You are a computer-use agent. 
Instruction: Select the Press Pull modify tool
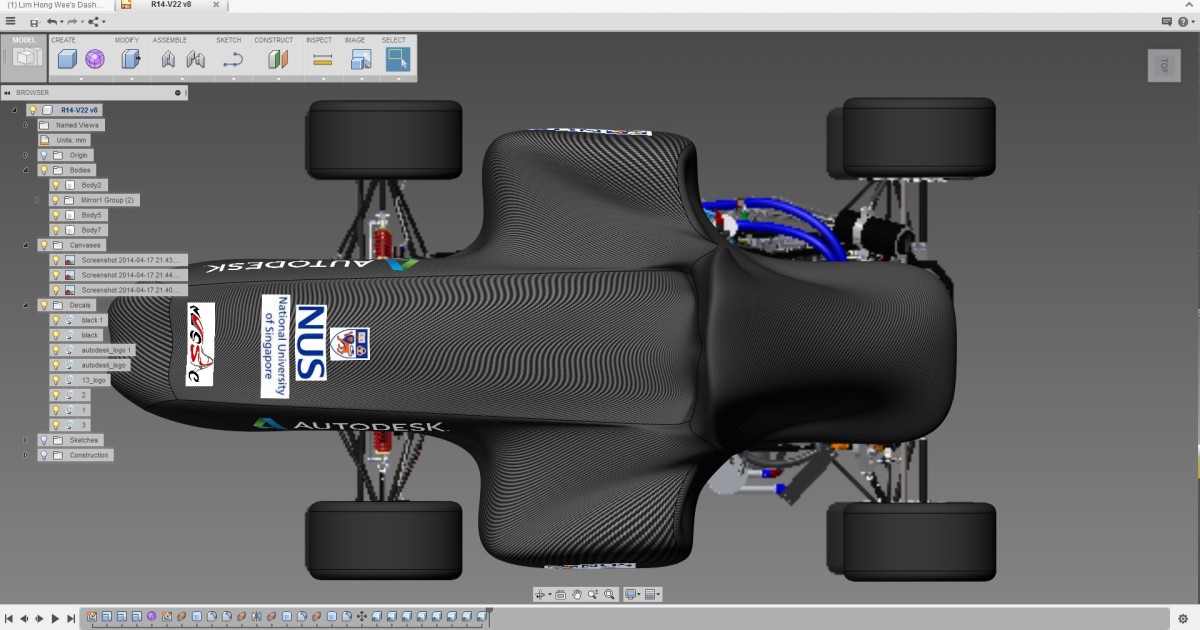(x=129, y=58)
